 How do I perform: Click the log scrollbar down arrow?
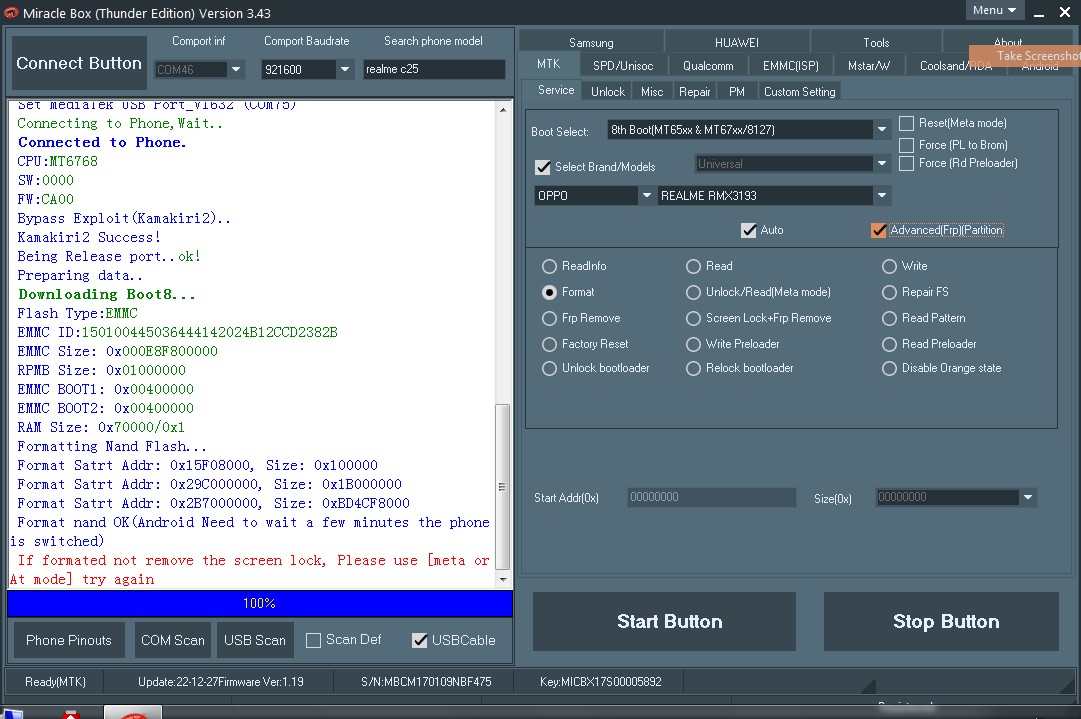[503, 580]
